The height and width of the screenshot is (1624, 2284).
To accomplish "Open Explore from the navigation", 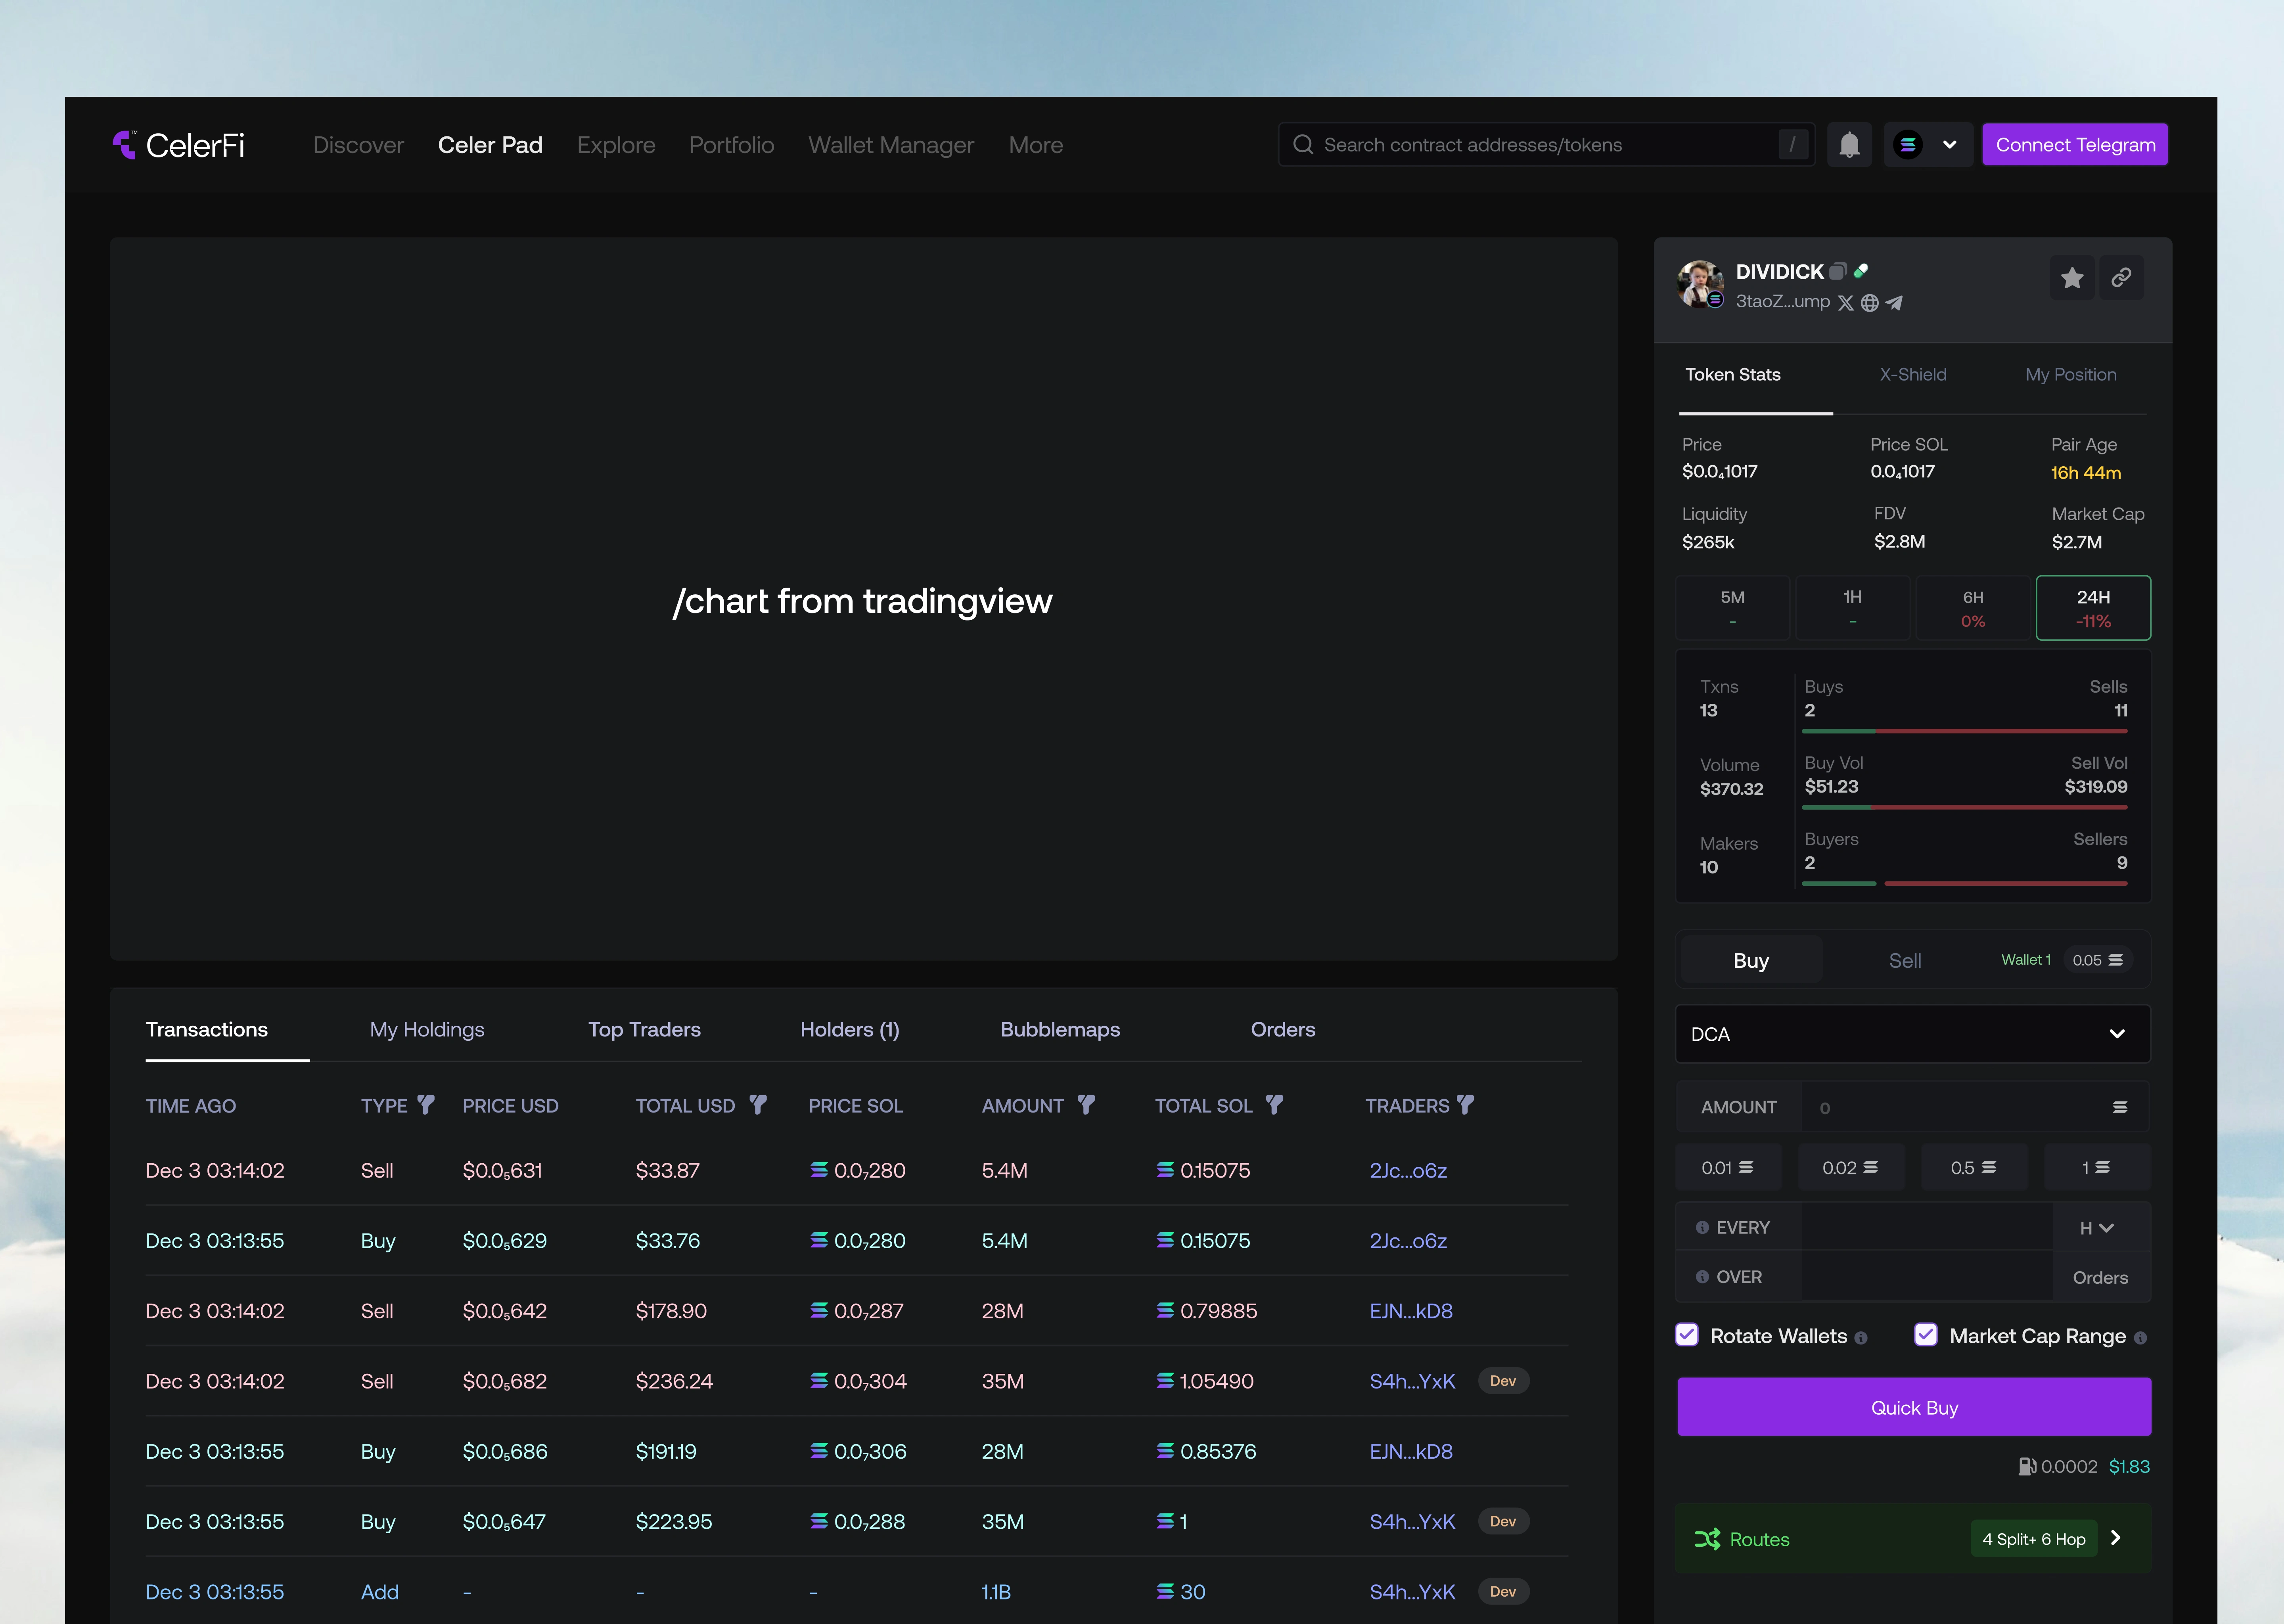I will 616,145.
